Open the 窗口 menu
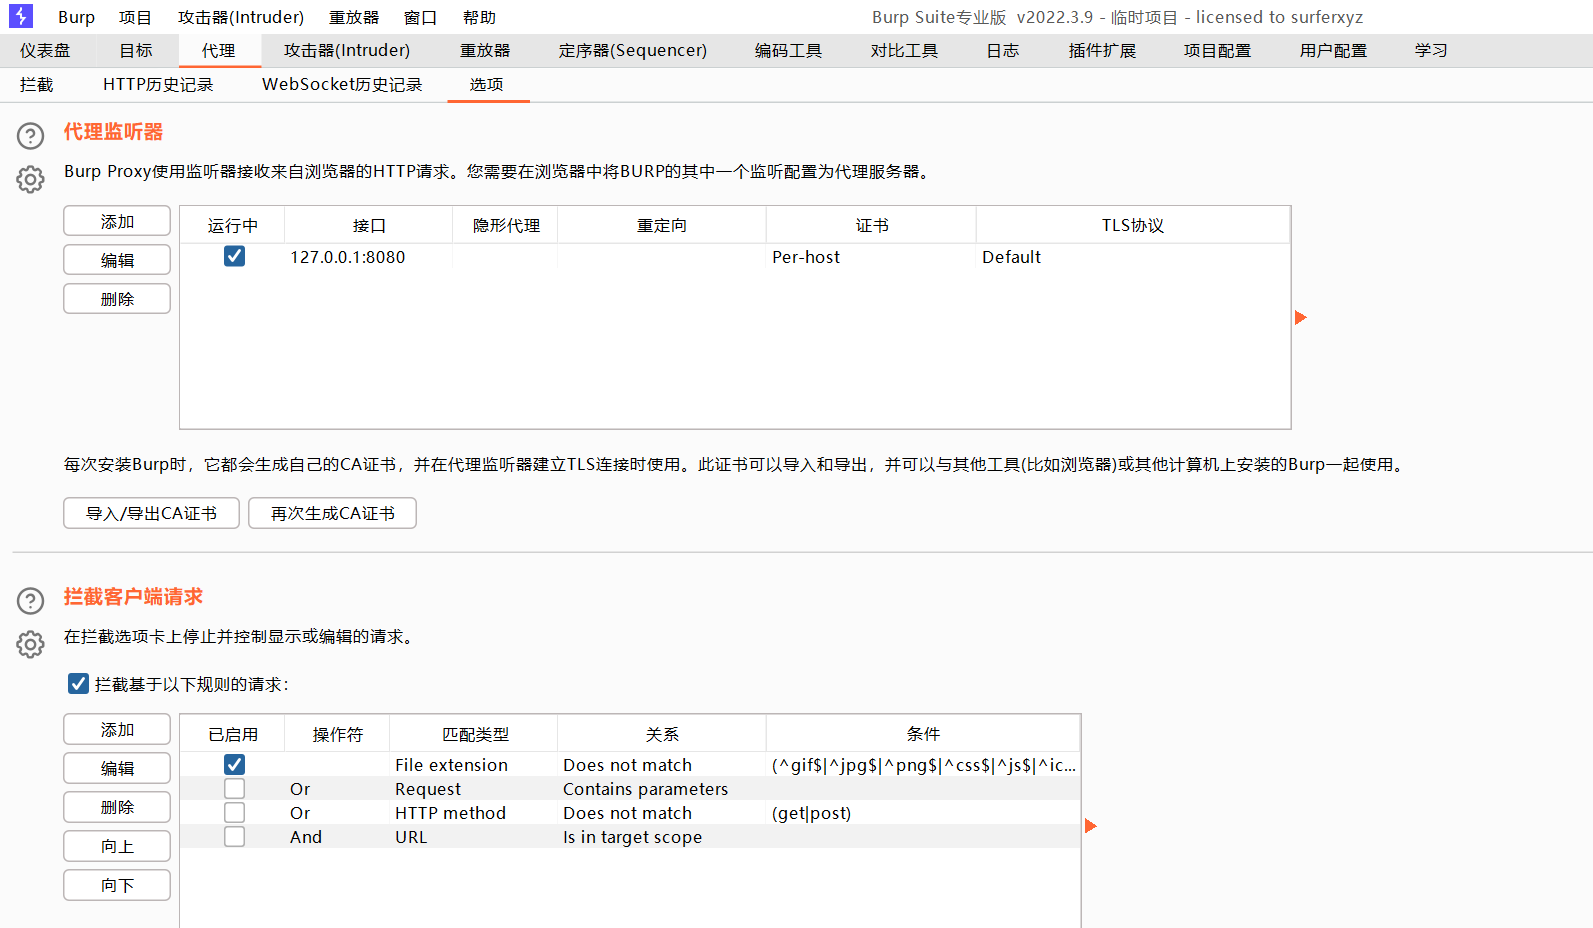 coord(420,17)
